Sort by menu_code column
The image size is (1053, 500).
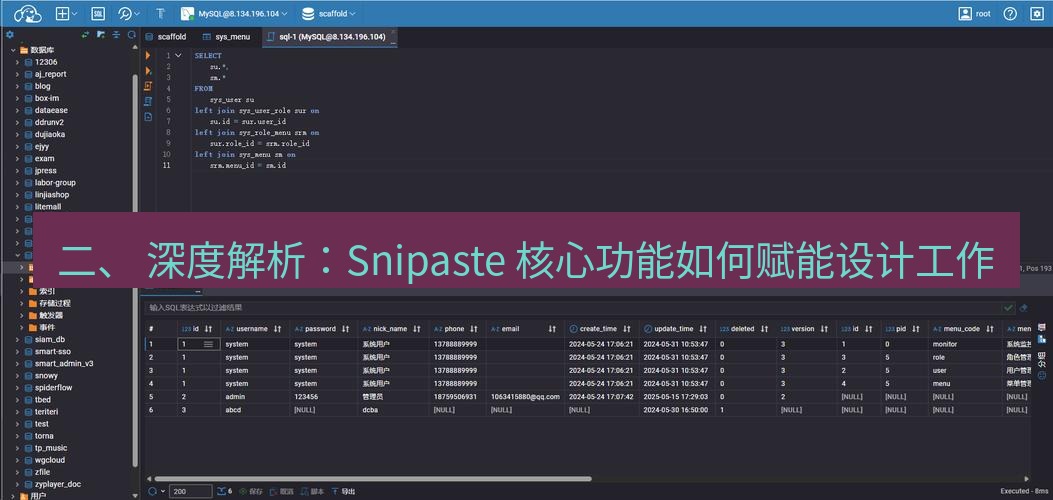pos(989,329)
